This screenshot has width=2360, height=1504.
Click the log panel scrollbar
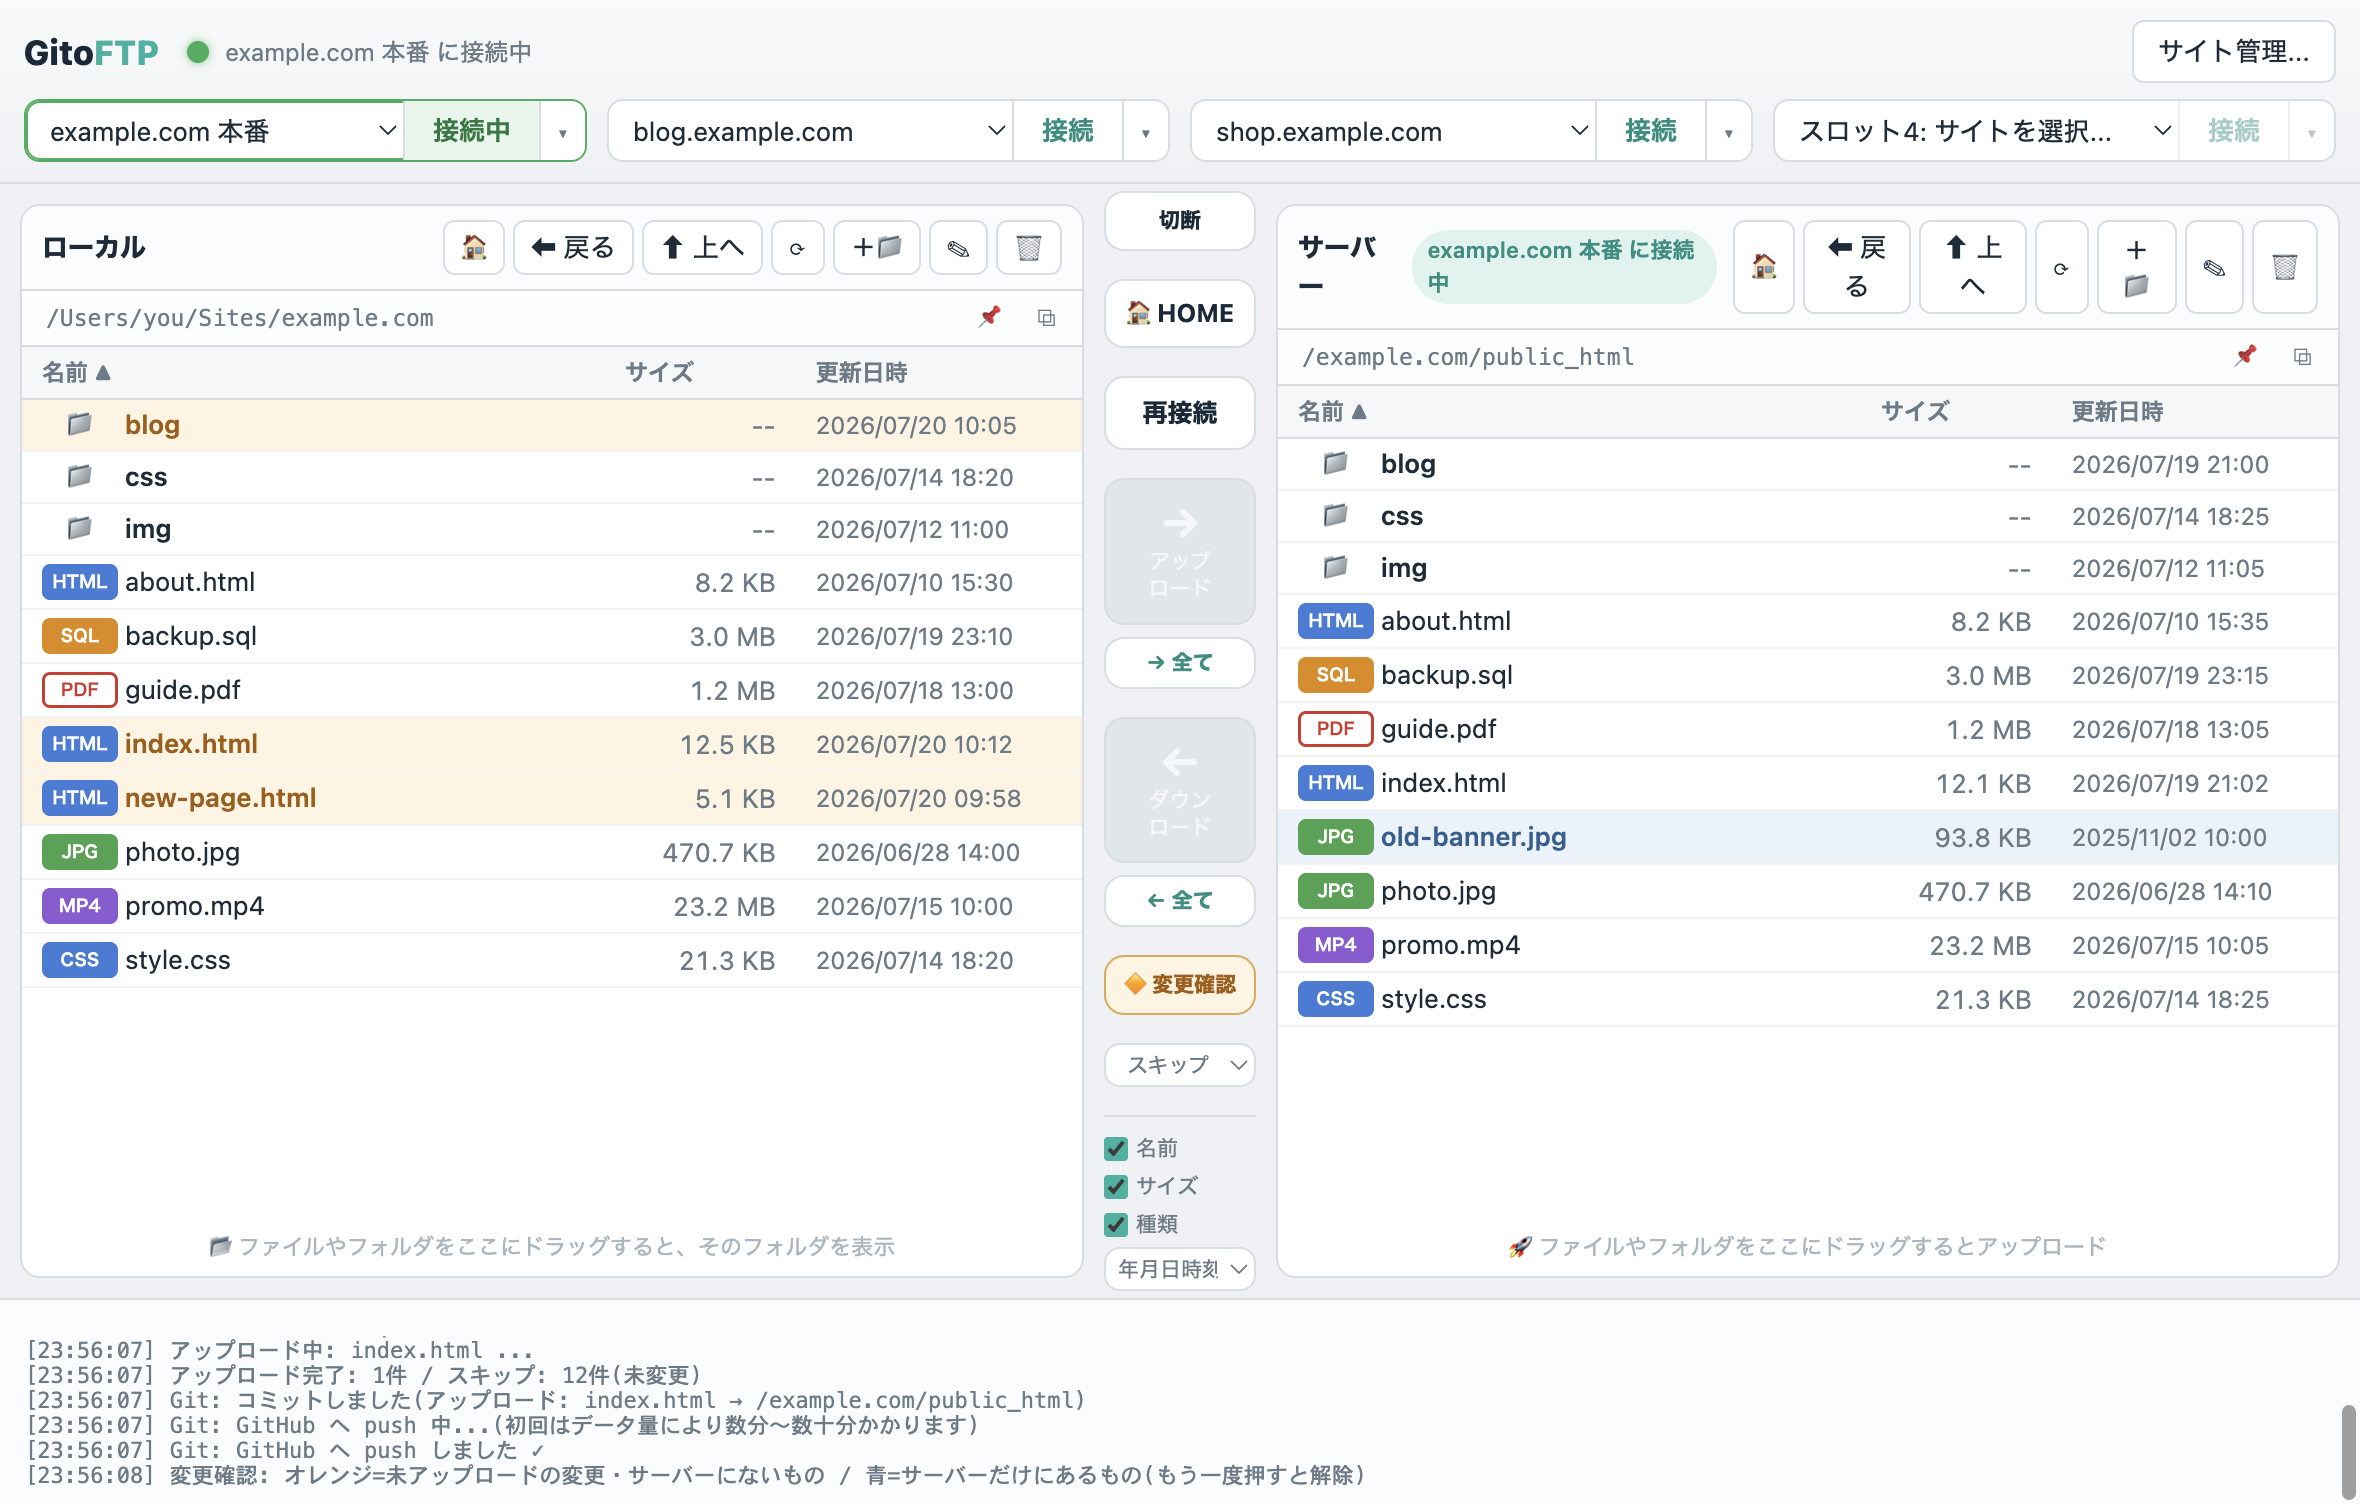point(2348,1450)
